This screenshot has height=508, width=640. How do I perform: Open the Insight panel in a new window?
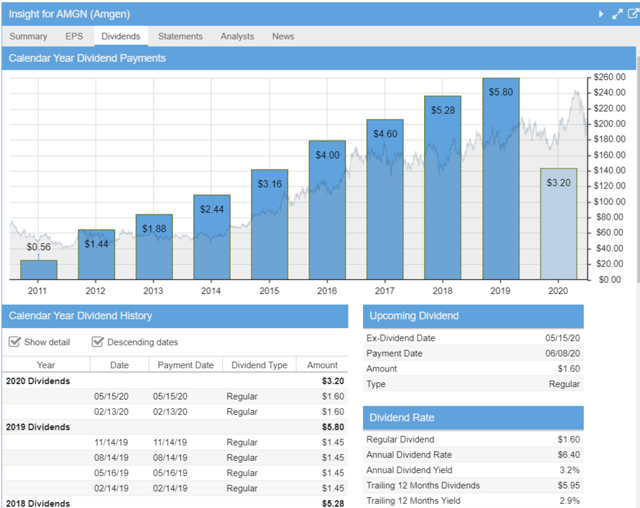point(633,13)
